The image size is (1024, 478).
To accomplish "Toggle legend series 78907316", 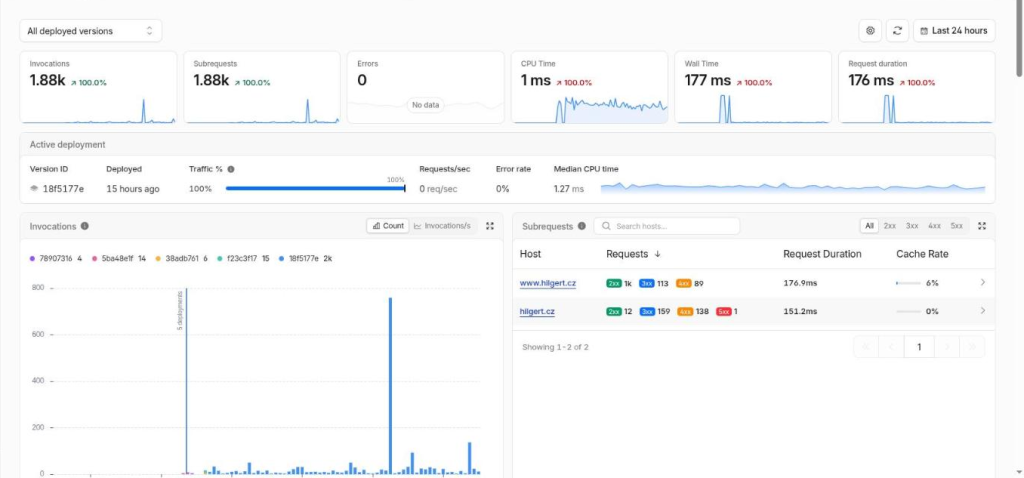I will (56, 259).
